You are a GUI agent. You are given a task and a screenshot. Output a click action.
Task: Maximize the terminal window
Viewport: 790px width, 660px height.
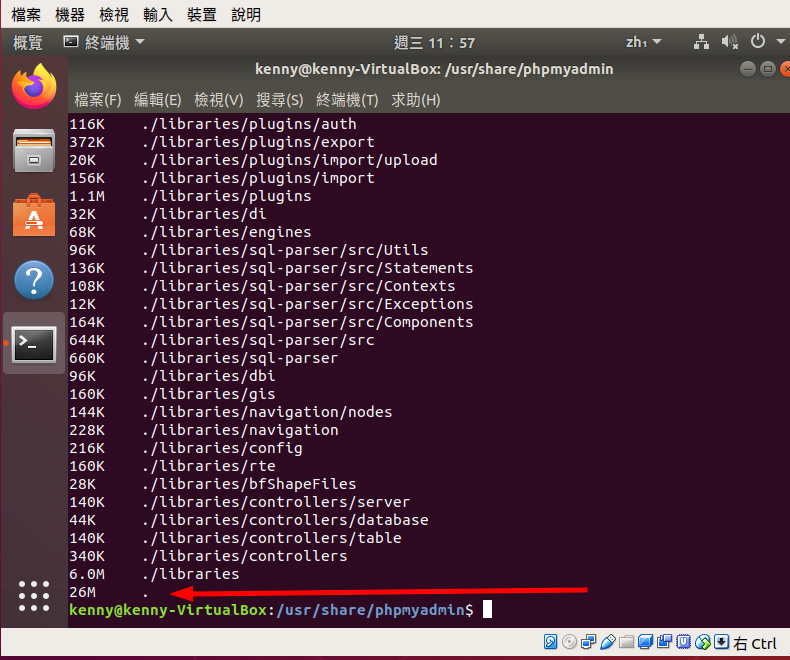(768, 69)
